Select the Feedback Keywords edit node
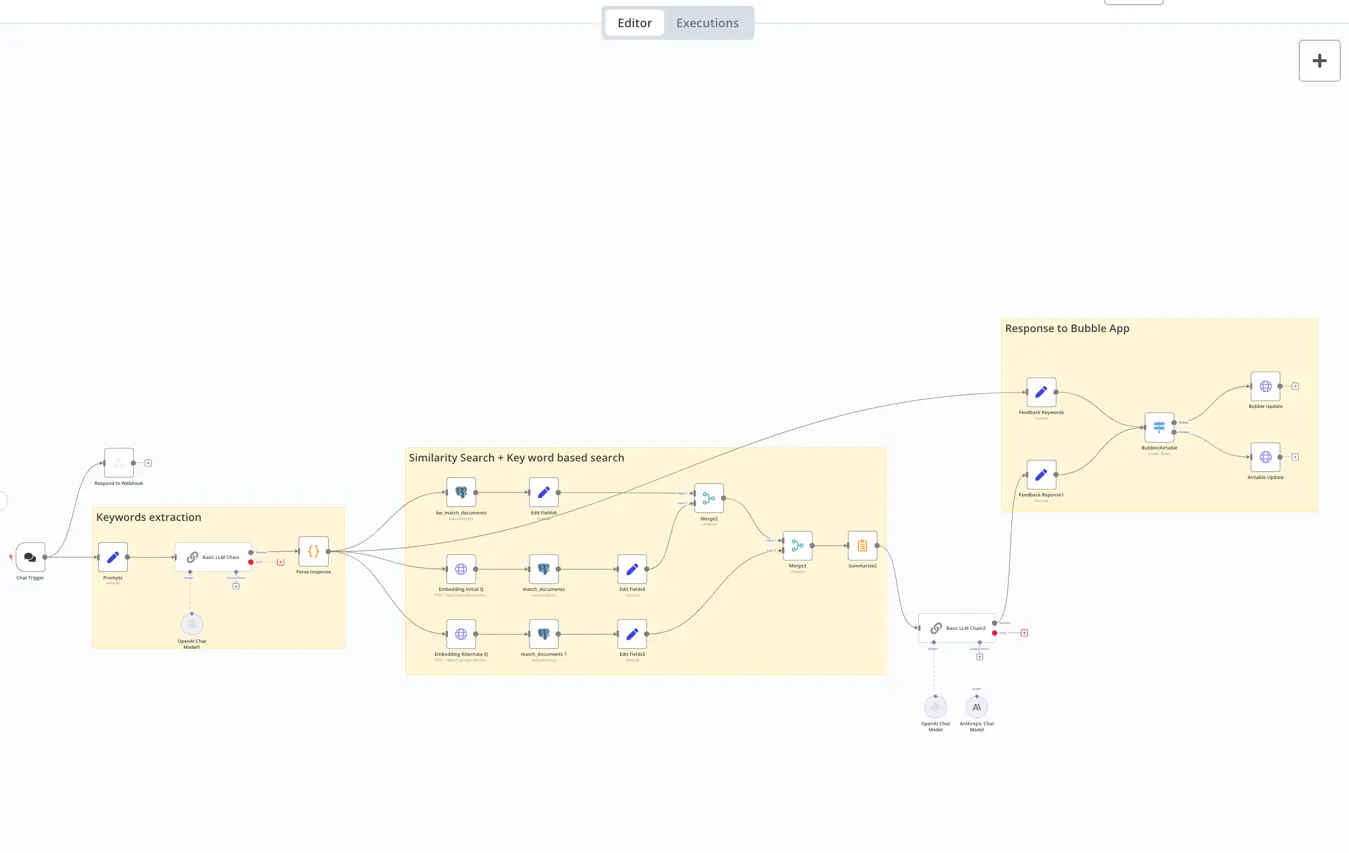Screen dimensions: 1349x853 pyautogui.click(x=1041, y=392)
